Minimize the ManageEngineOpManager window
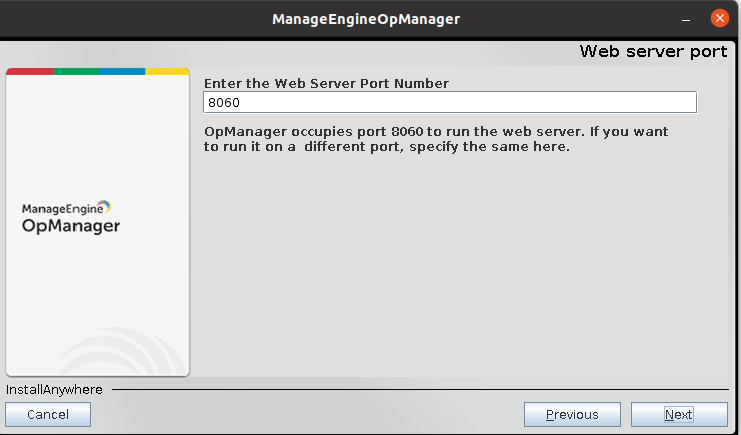The height and width of the screenshot is (435, 741). (x=686, y=19)
